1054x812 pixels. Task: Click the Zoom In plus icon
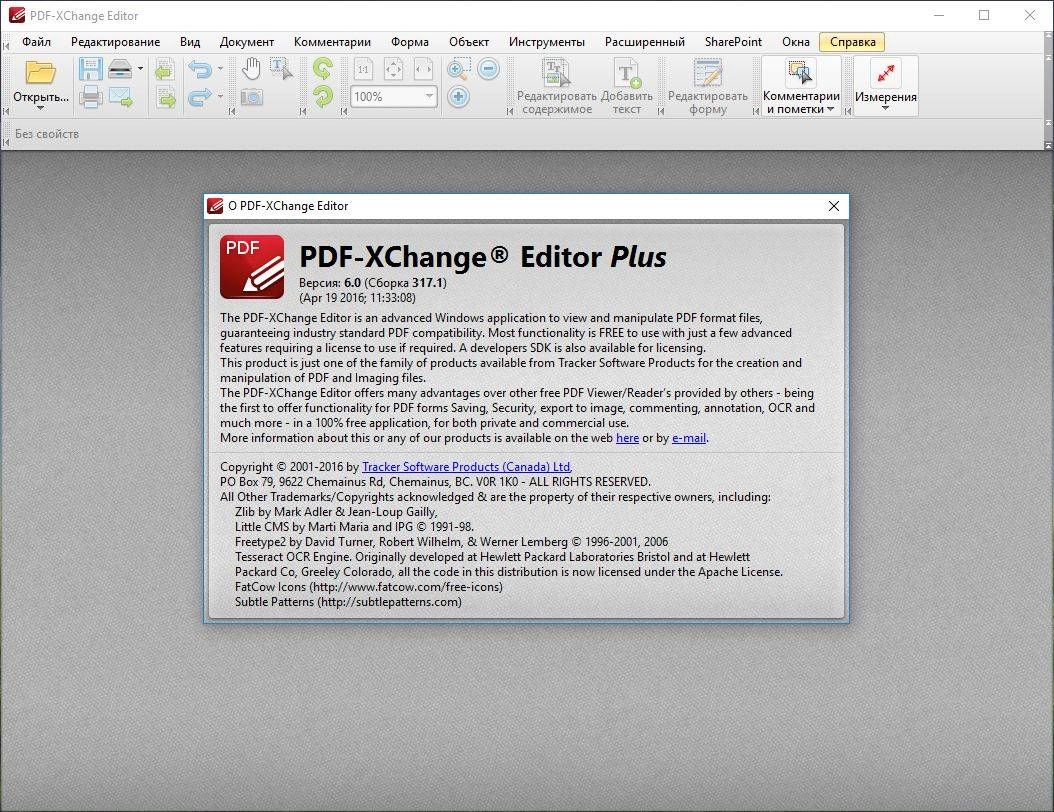(458, 97)
